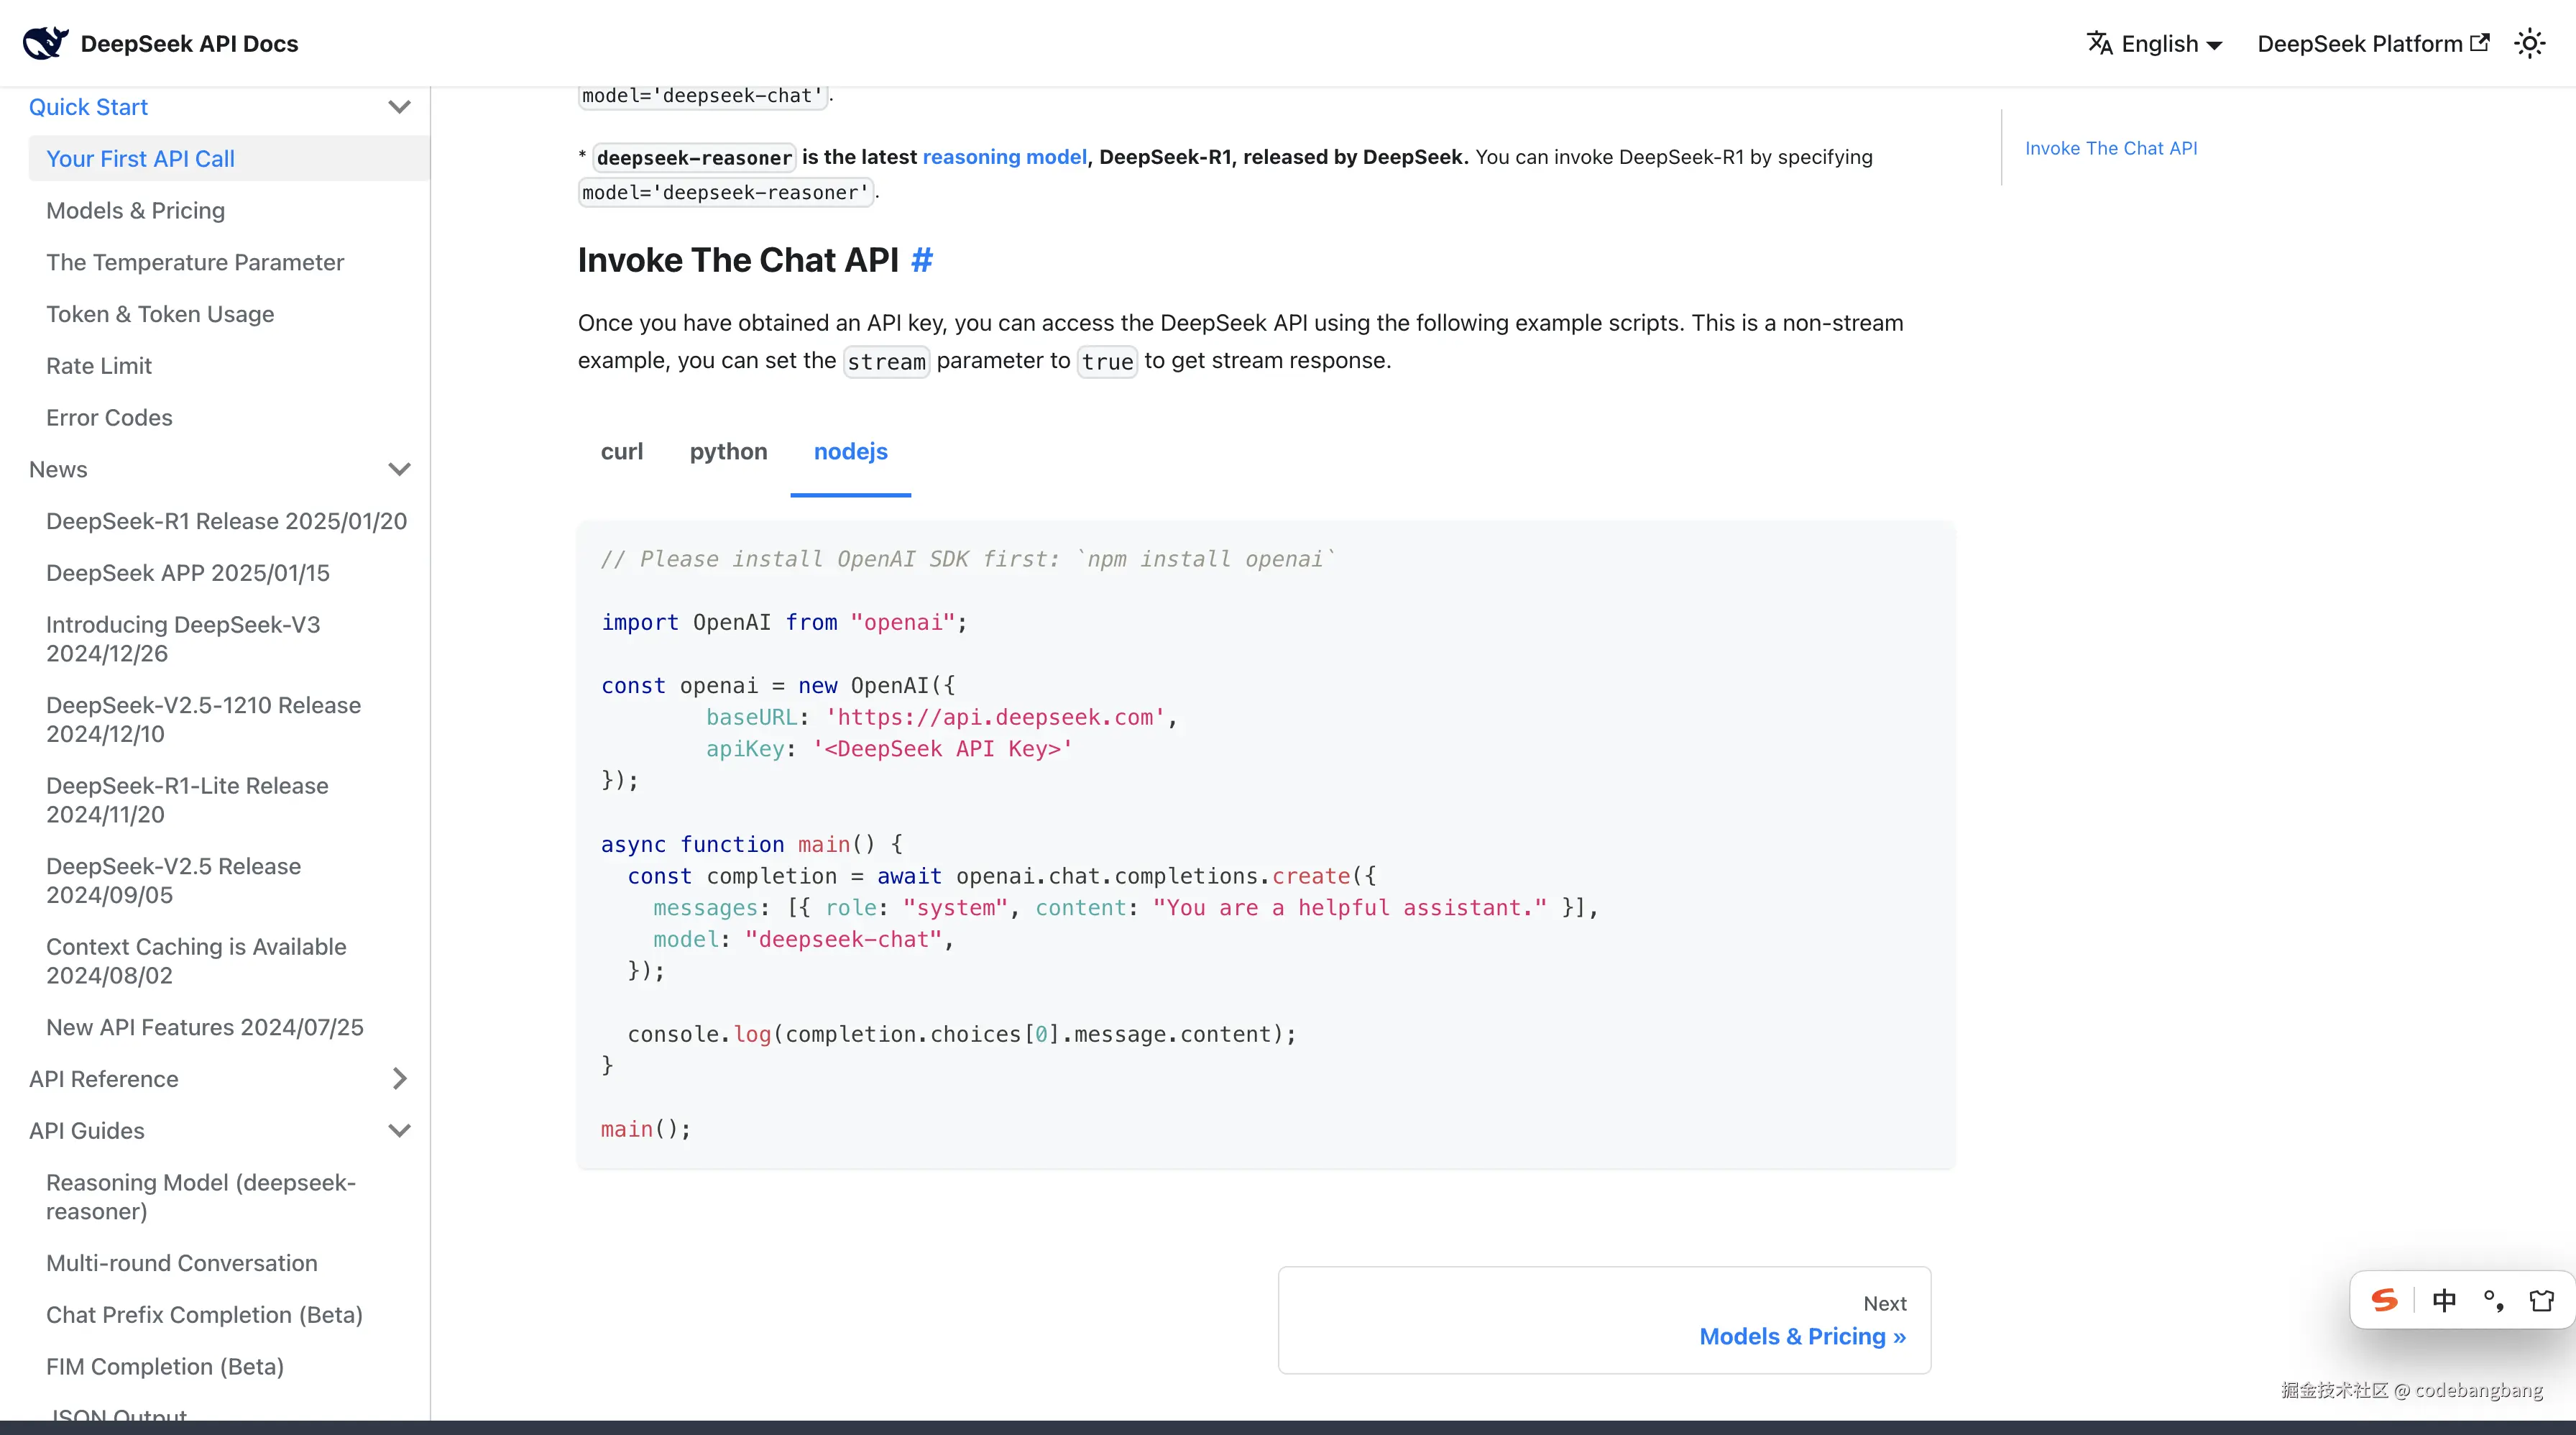The image size is (2576, 1435).
Task: Collapse the API Guides section chevron
Action: [x=399, y=1131]
